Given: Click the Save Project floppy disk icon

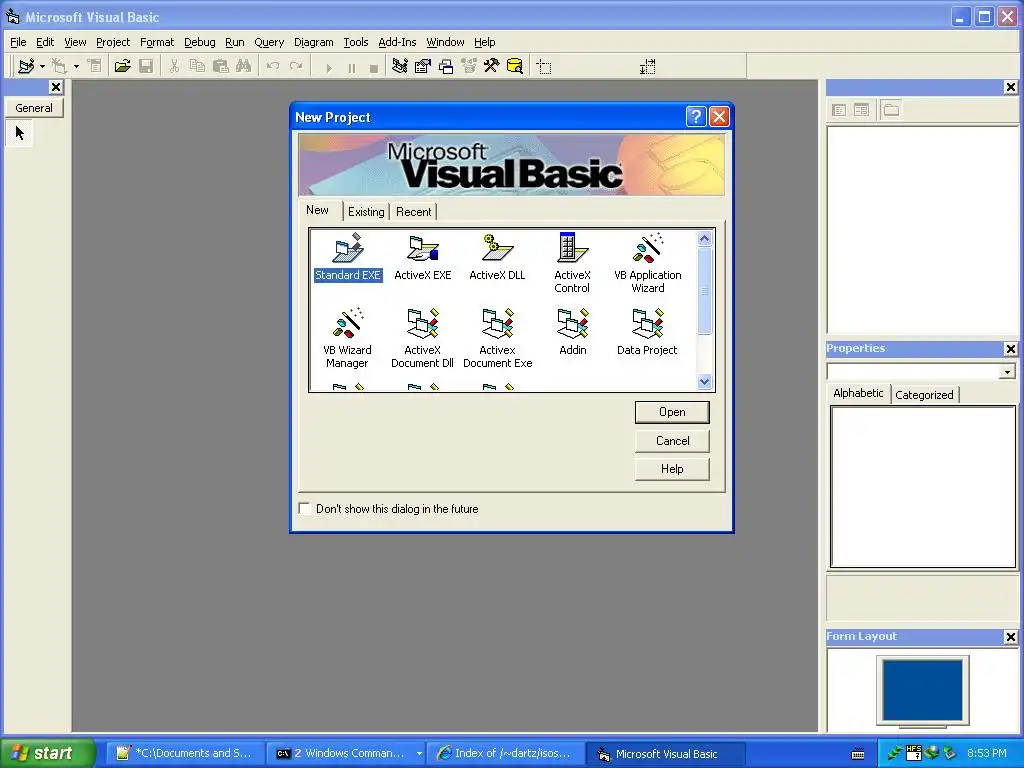Looking at the screenshot, I should click(x=146, y=66).
